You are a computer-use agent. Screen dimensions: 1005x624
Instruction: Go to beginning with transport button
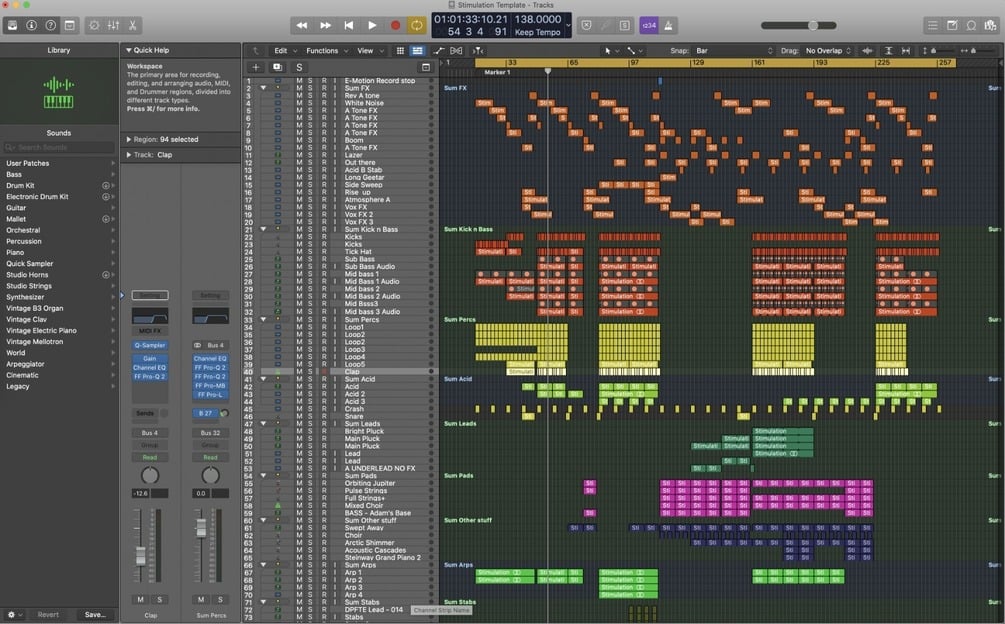pyautogui.click(x=349, y=26)
